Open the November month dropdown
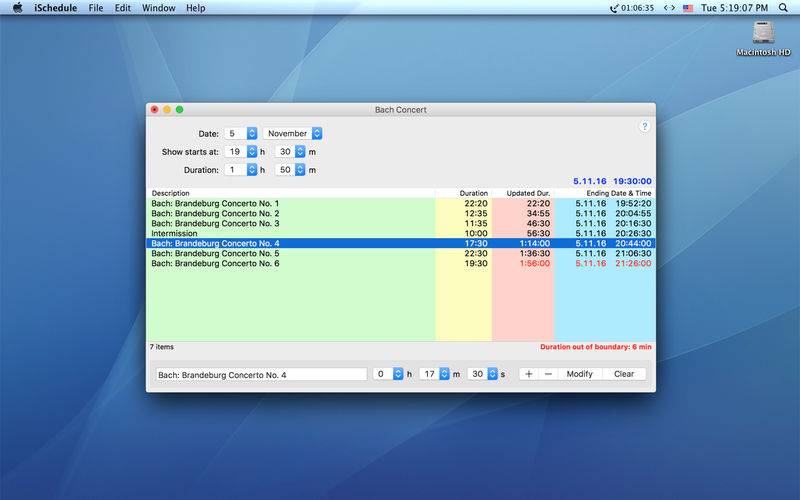This screenshot has height=500, width=800. [x=292, y=134]
